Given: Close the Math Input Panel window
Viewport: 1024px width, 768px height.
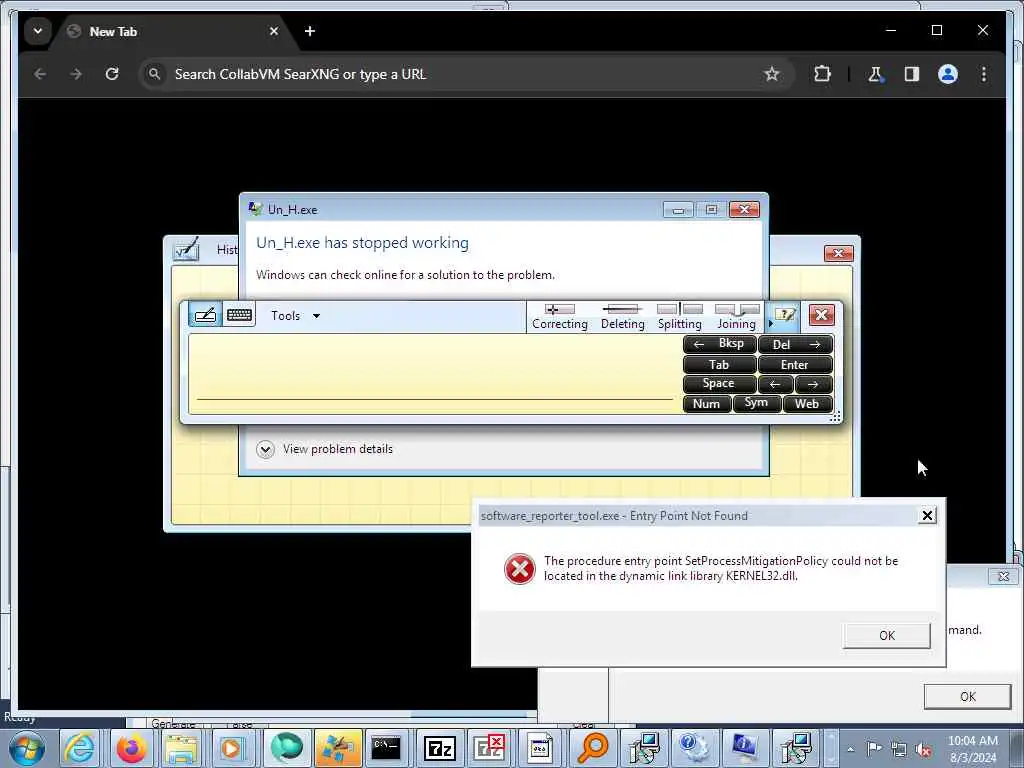Looking at the screenshot, I should [839, 253].
